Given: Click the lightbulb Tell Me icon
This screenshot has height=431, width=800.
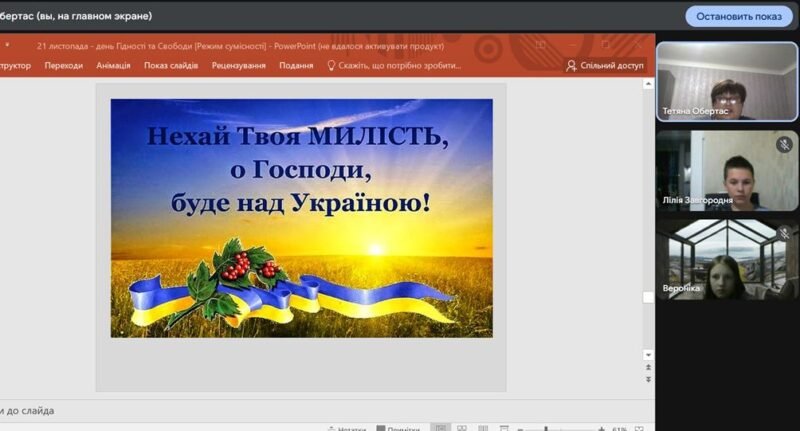Looking at the screenshot, I should tap(329, 66).
